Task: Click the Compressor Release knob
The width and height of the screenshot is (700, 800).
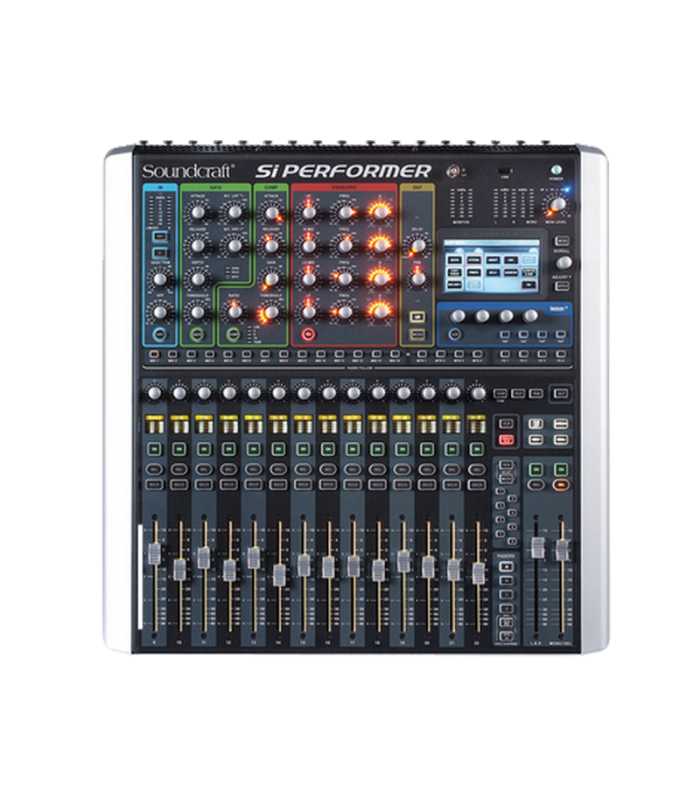Action: (x=271, y=245)
